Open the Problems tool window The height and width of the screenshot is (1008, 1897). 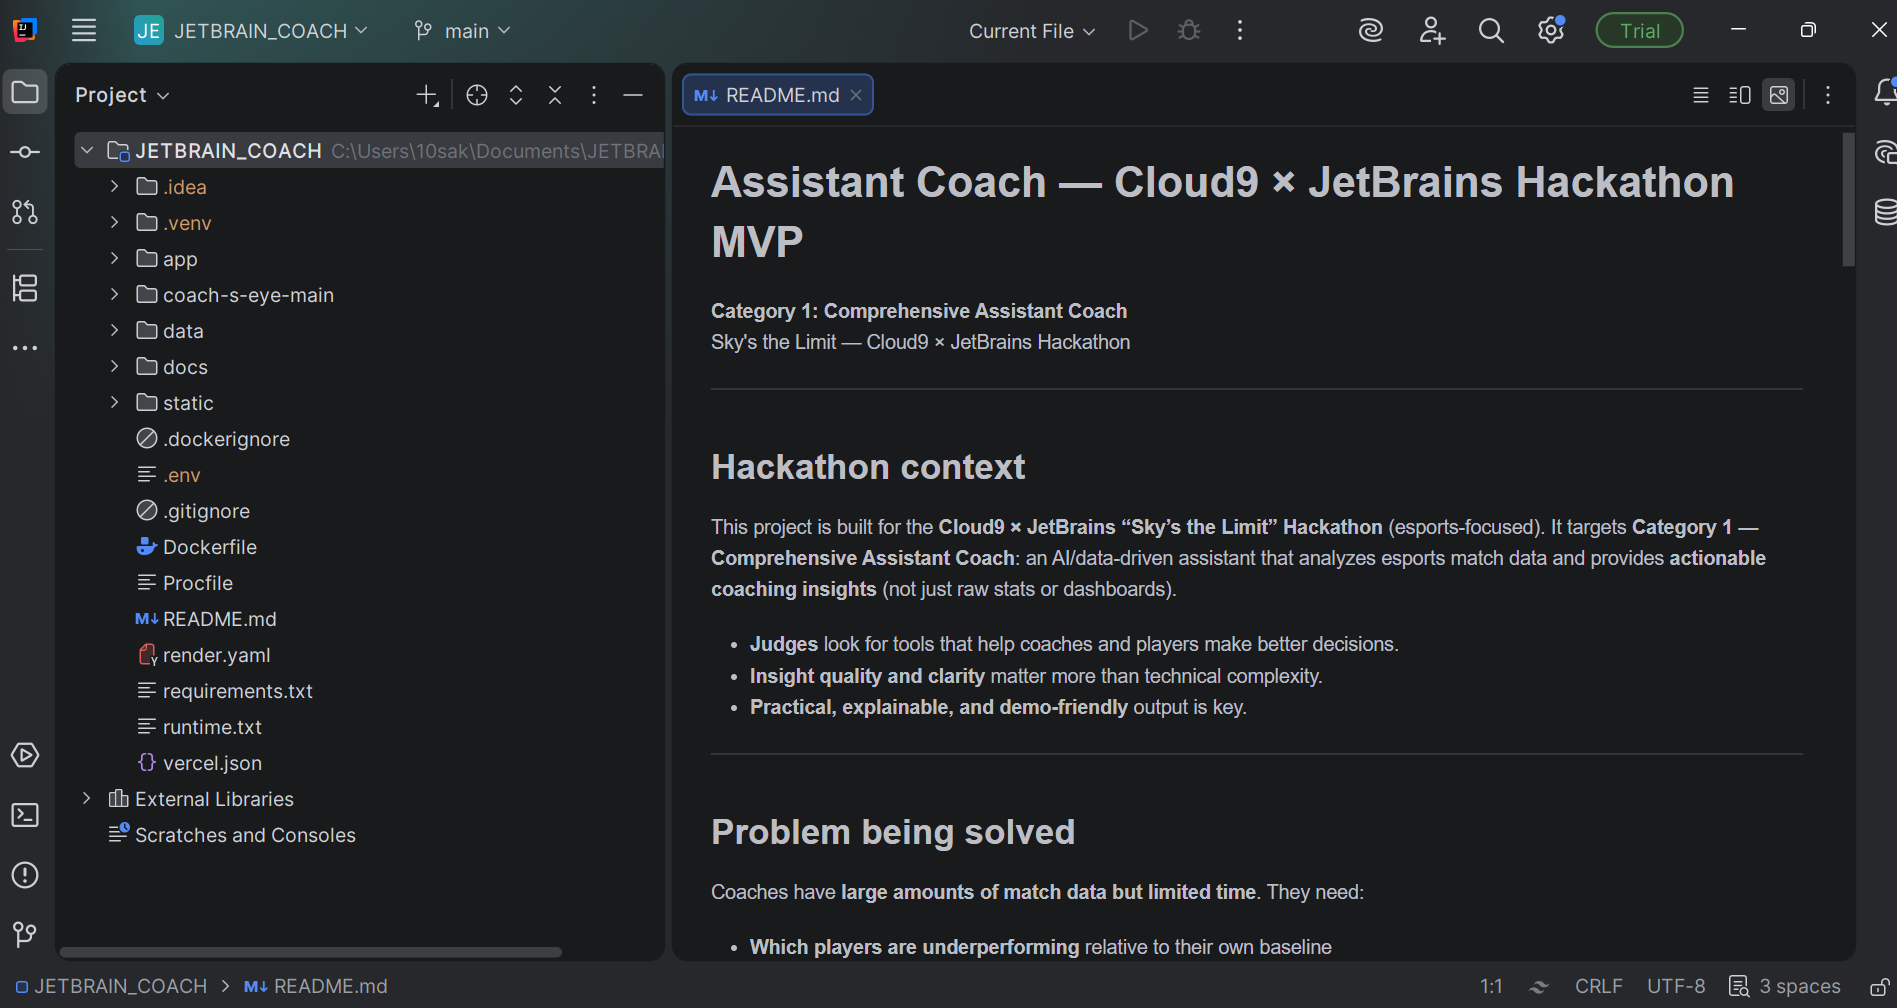tap(25, 875)
